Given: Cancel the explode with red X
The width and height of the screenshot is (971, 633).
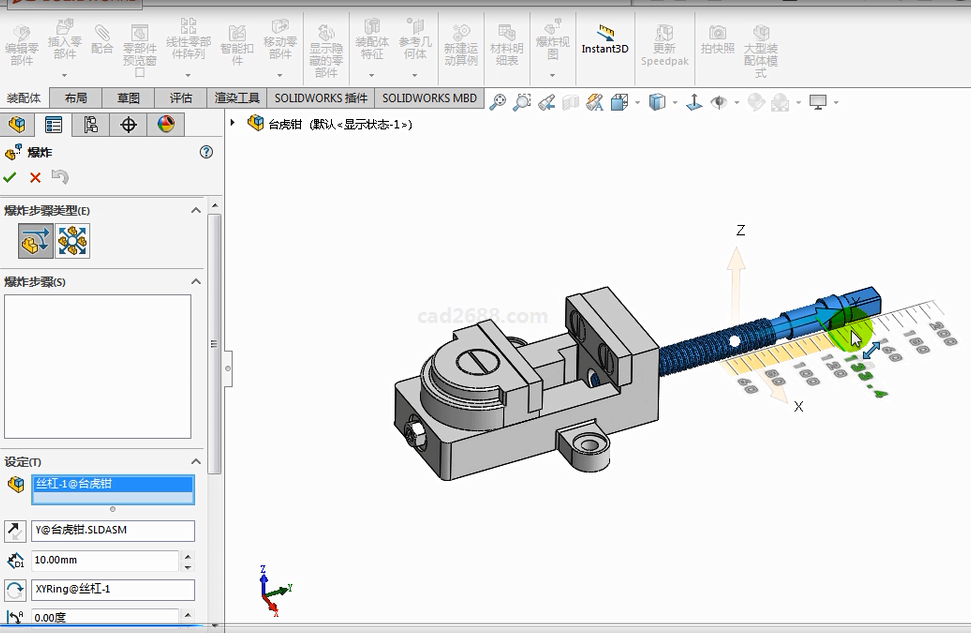Looking at the screenshot, I should pyautogui.click(x=35, y=177).
